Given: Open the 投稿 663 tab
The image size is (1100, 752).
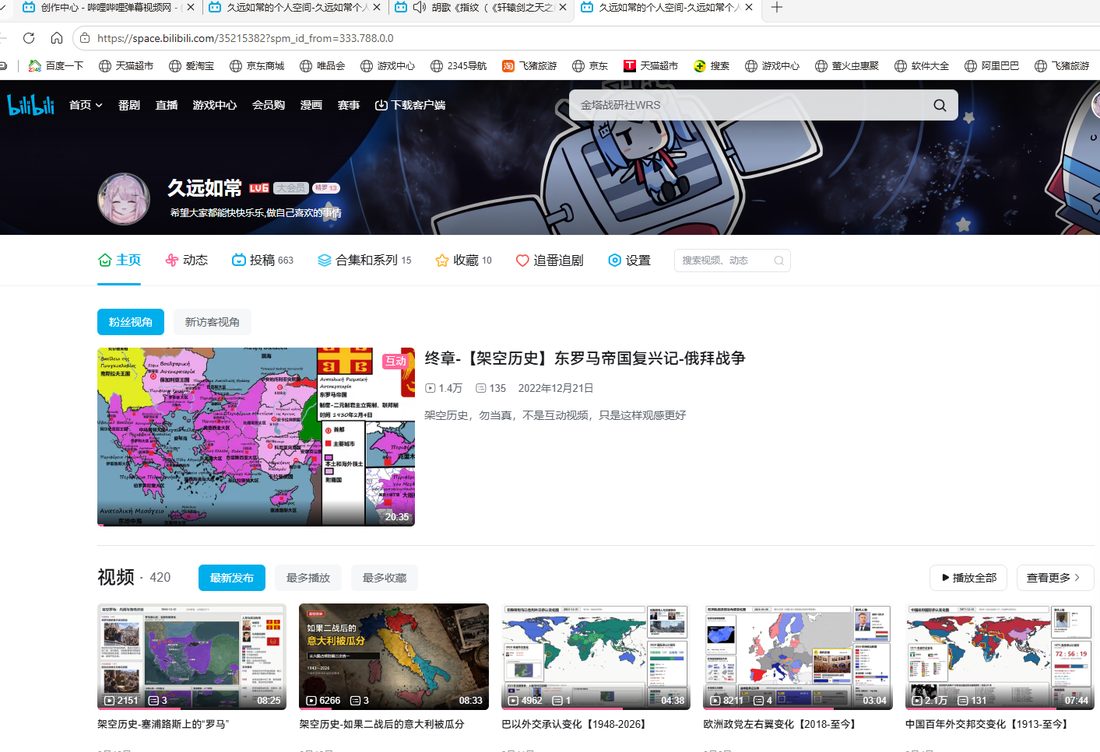Looking at the screenshot, I should click(x=262, y=260).
